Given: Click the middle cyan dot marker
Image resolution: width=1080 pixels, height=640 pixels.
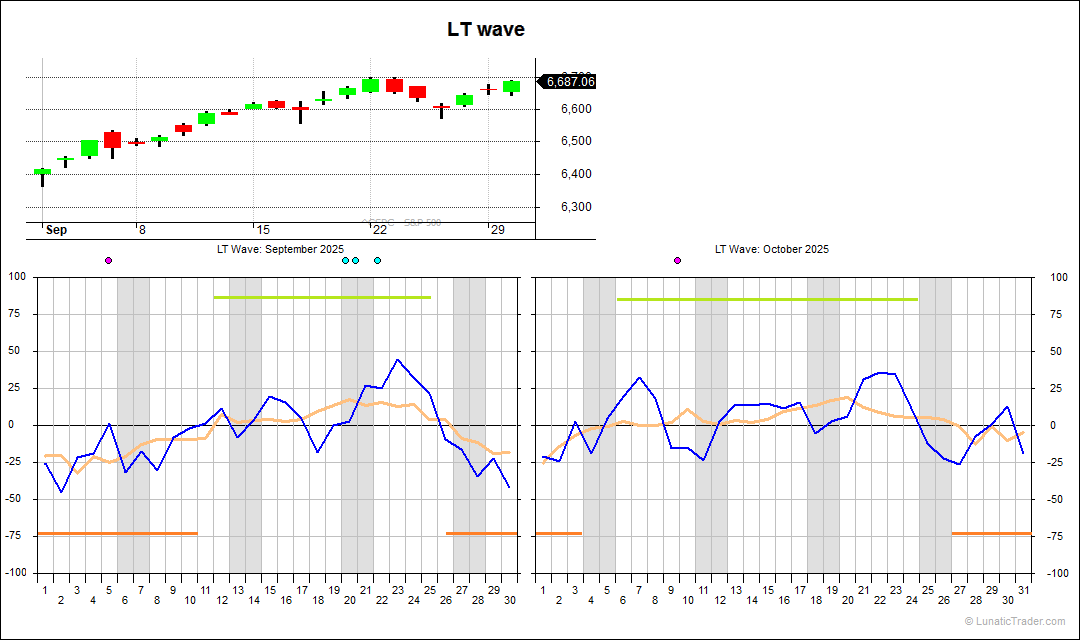Looking at the screenshot, I should (x=355, y=260).
